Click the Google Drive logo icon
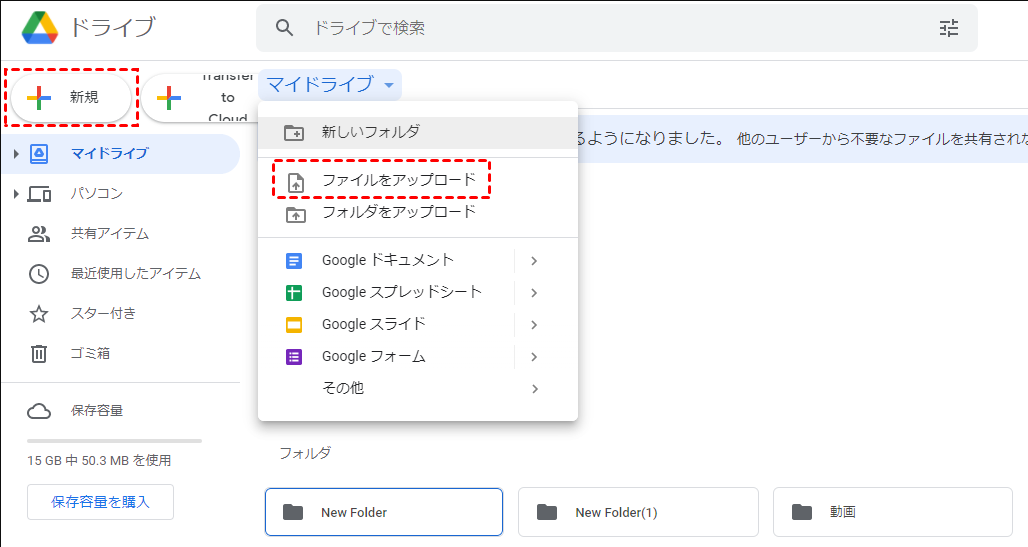1028x547 pixels. coord(39,27)
